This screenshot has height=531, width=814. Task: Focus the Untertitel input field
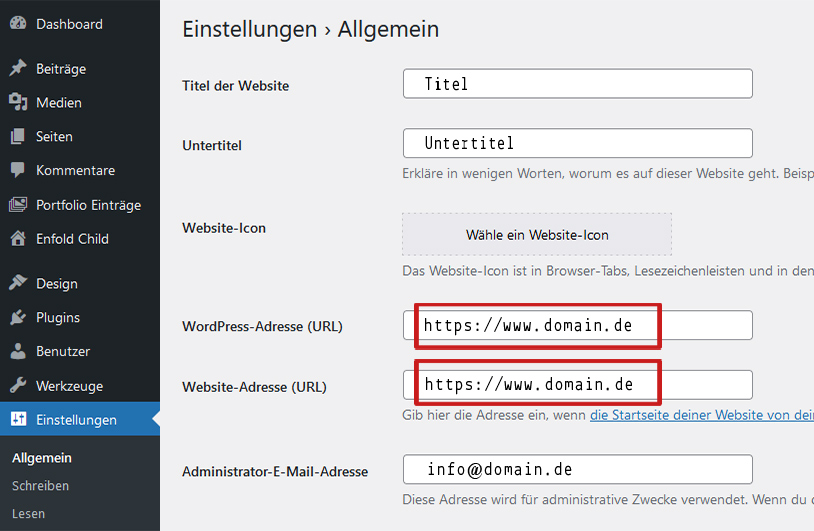[x=577, y=143]
